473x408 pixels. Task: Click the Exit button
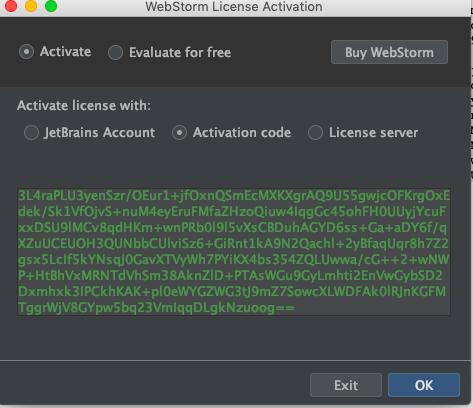[x=346, y=385]
